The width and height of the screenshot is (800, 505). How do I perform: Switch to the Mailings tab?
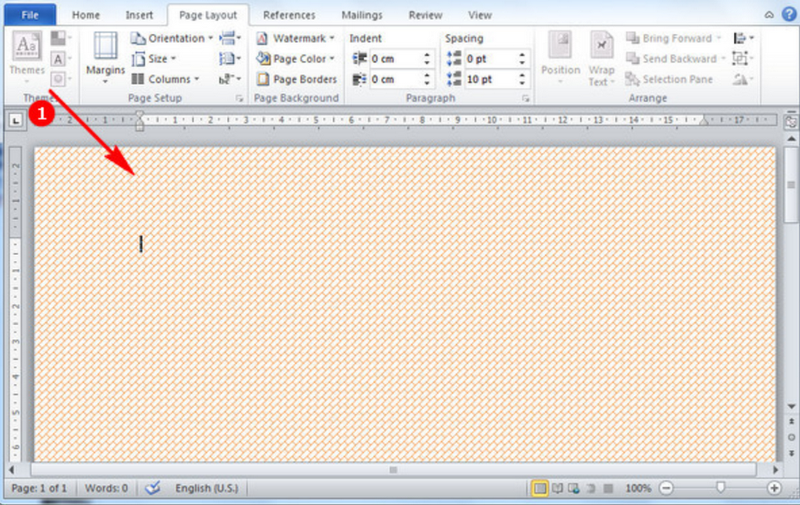[362, 15]
